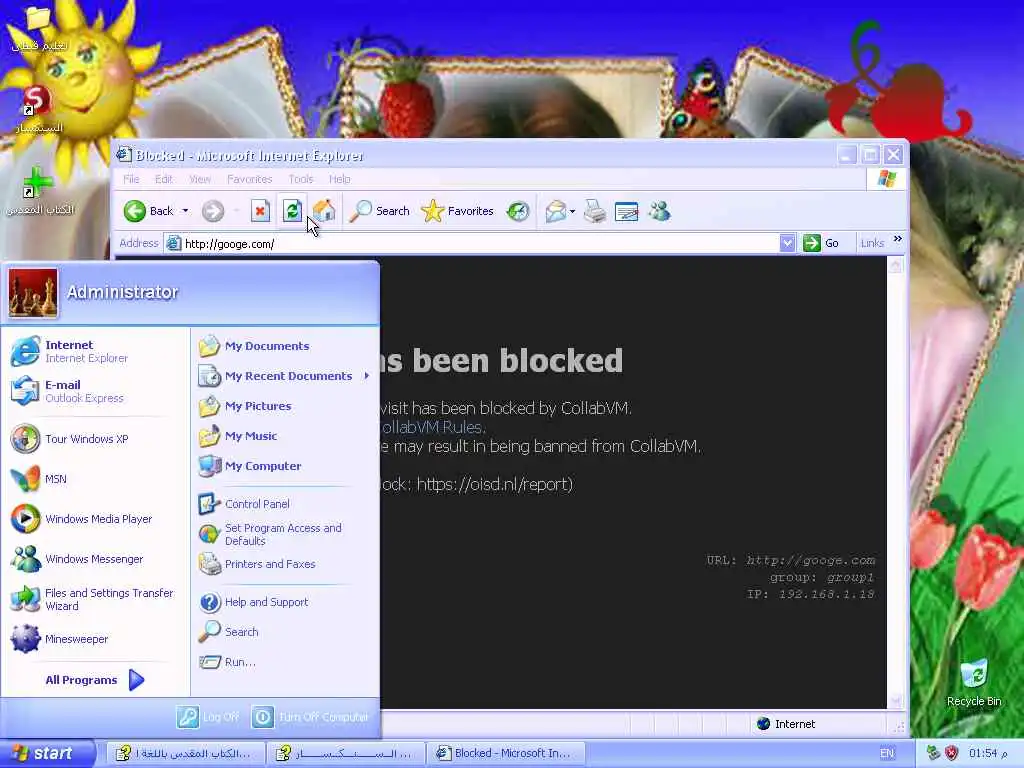Viewport: 1024px width, 768px height.
Task: Open Messenger icon in IE toolbar
Action: point(660,211)
